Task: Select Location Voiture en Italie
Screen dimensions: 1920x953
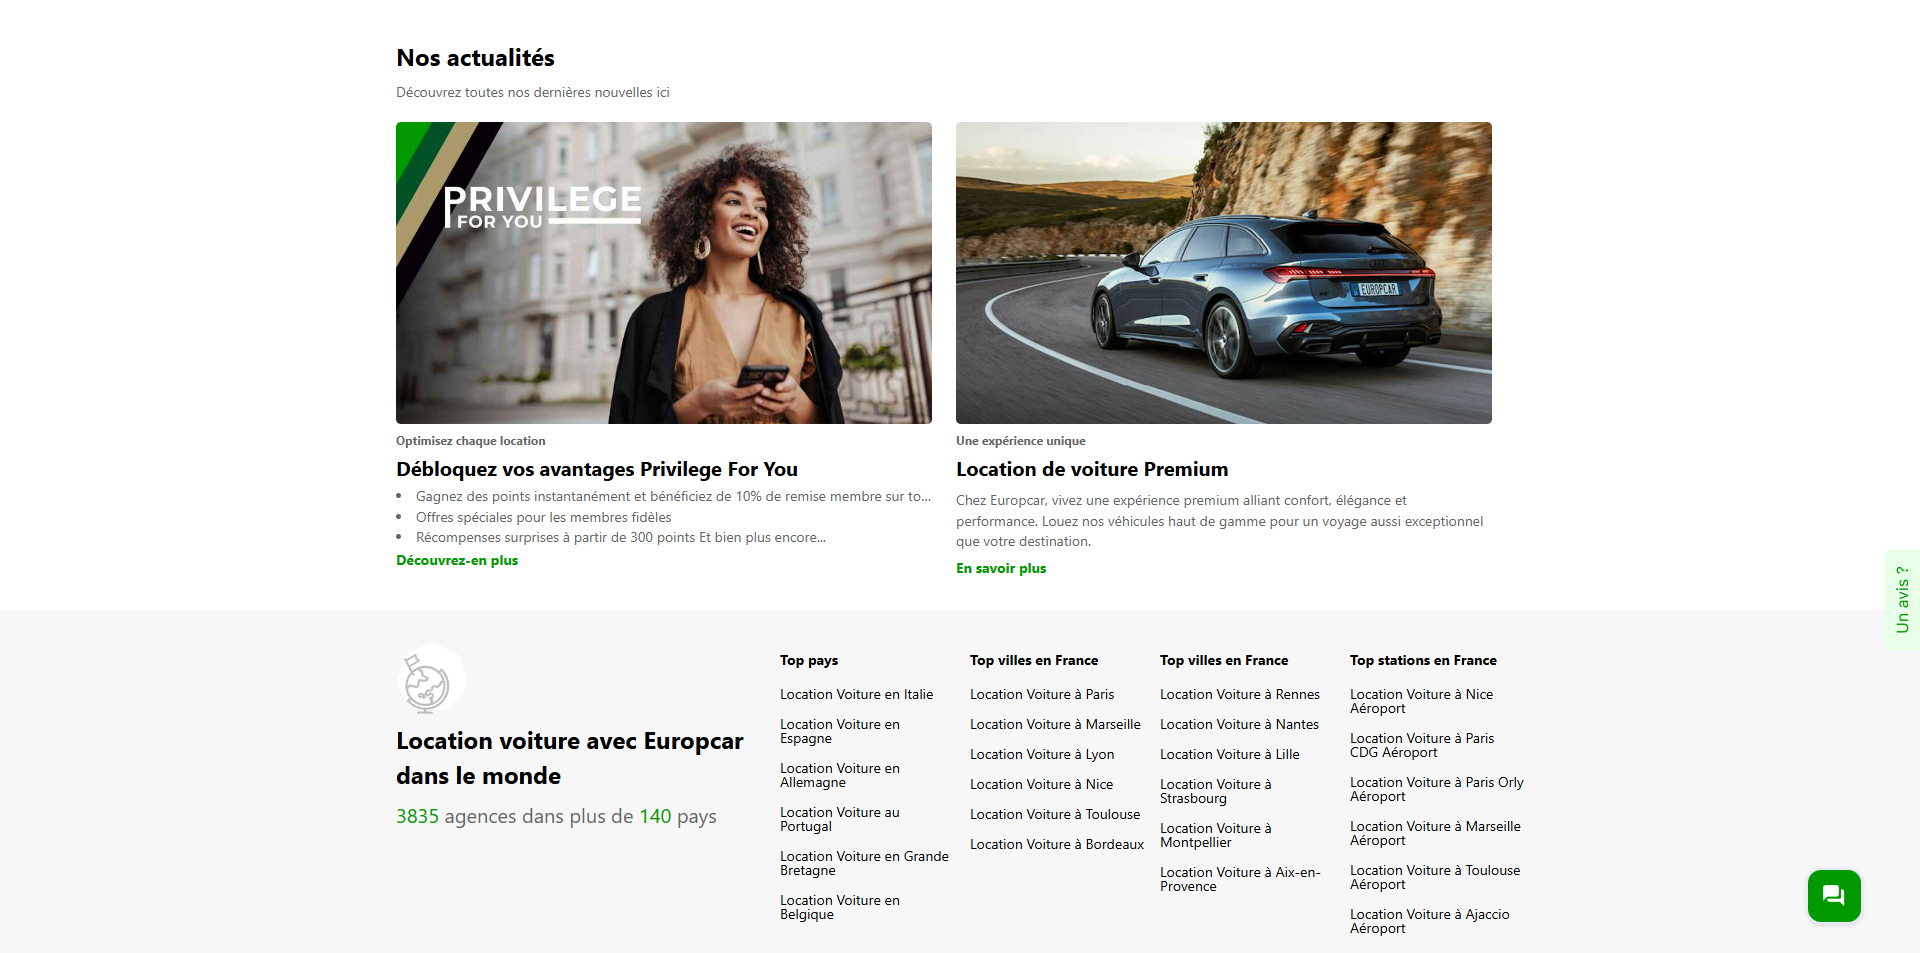Action: coord(857,694)
